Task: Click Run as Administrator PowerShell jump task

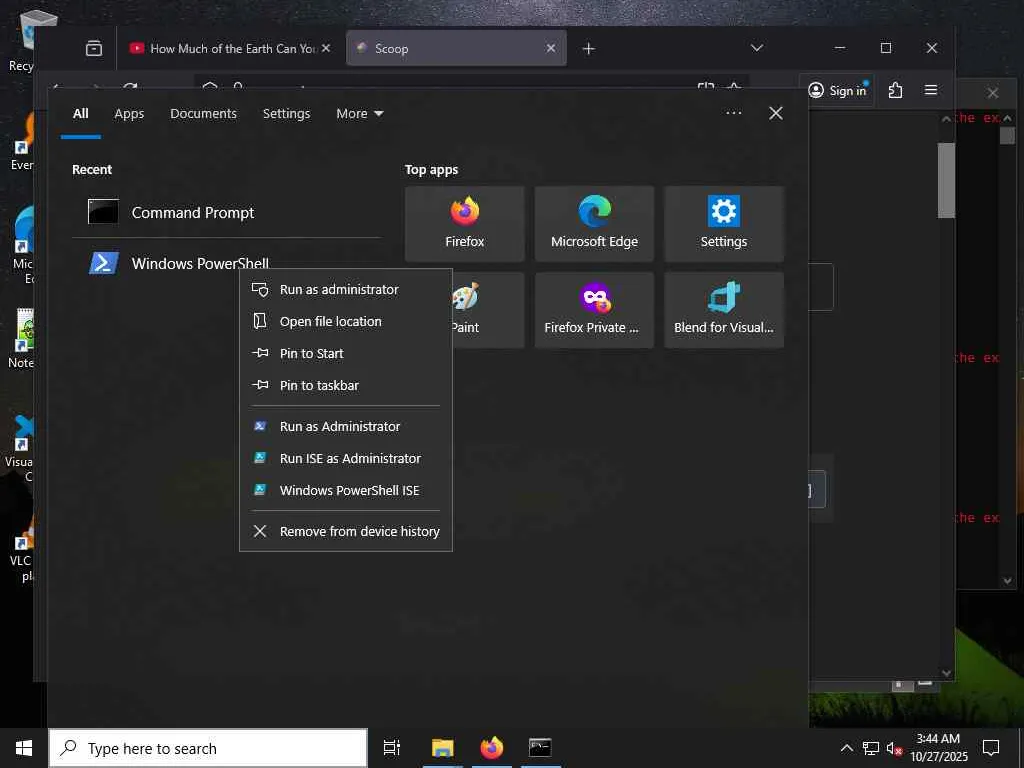Action: click(x=345, y=426)
